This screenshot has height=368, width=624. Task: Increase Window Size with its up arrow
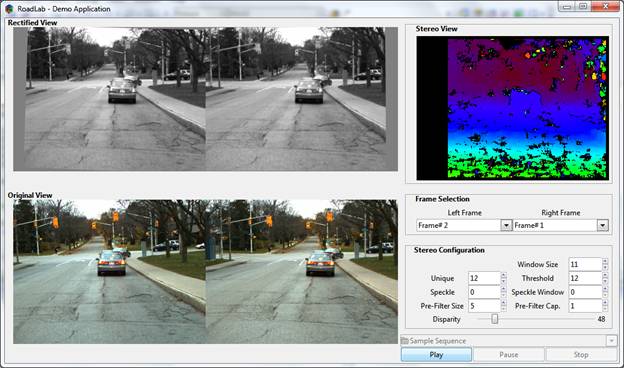coord(605,261)
